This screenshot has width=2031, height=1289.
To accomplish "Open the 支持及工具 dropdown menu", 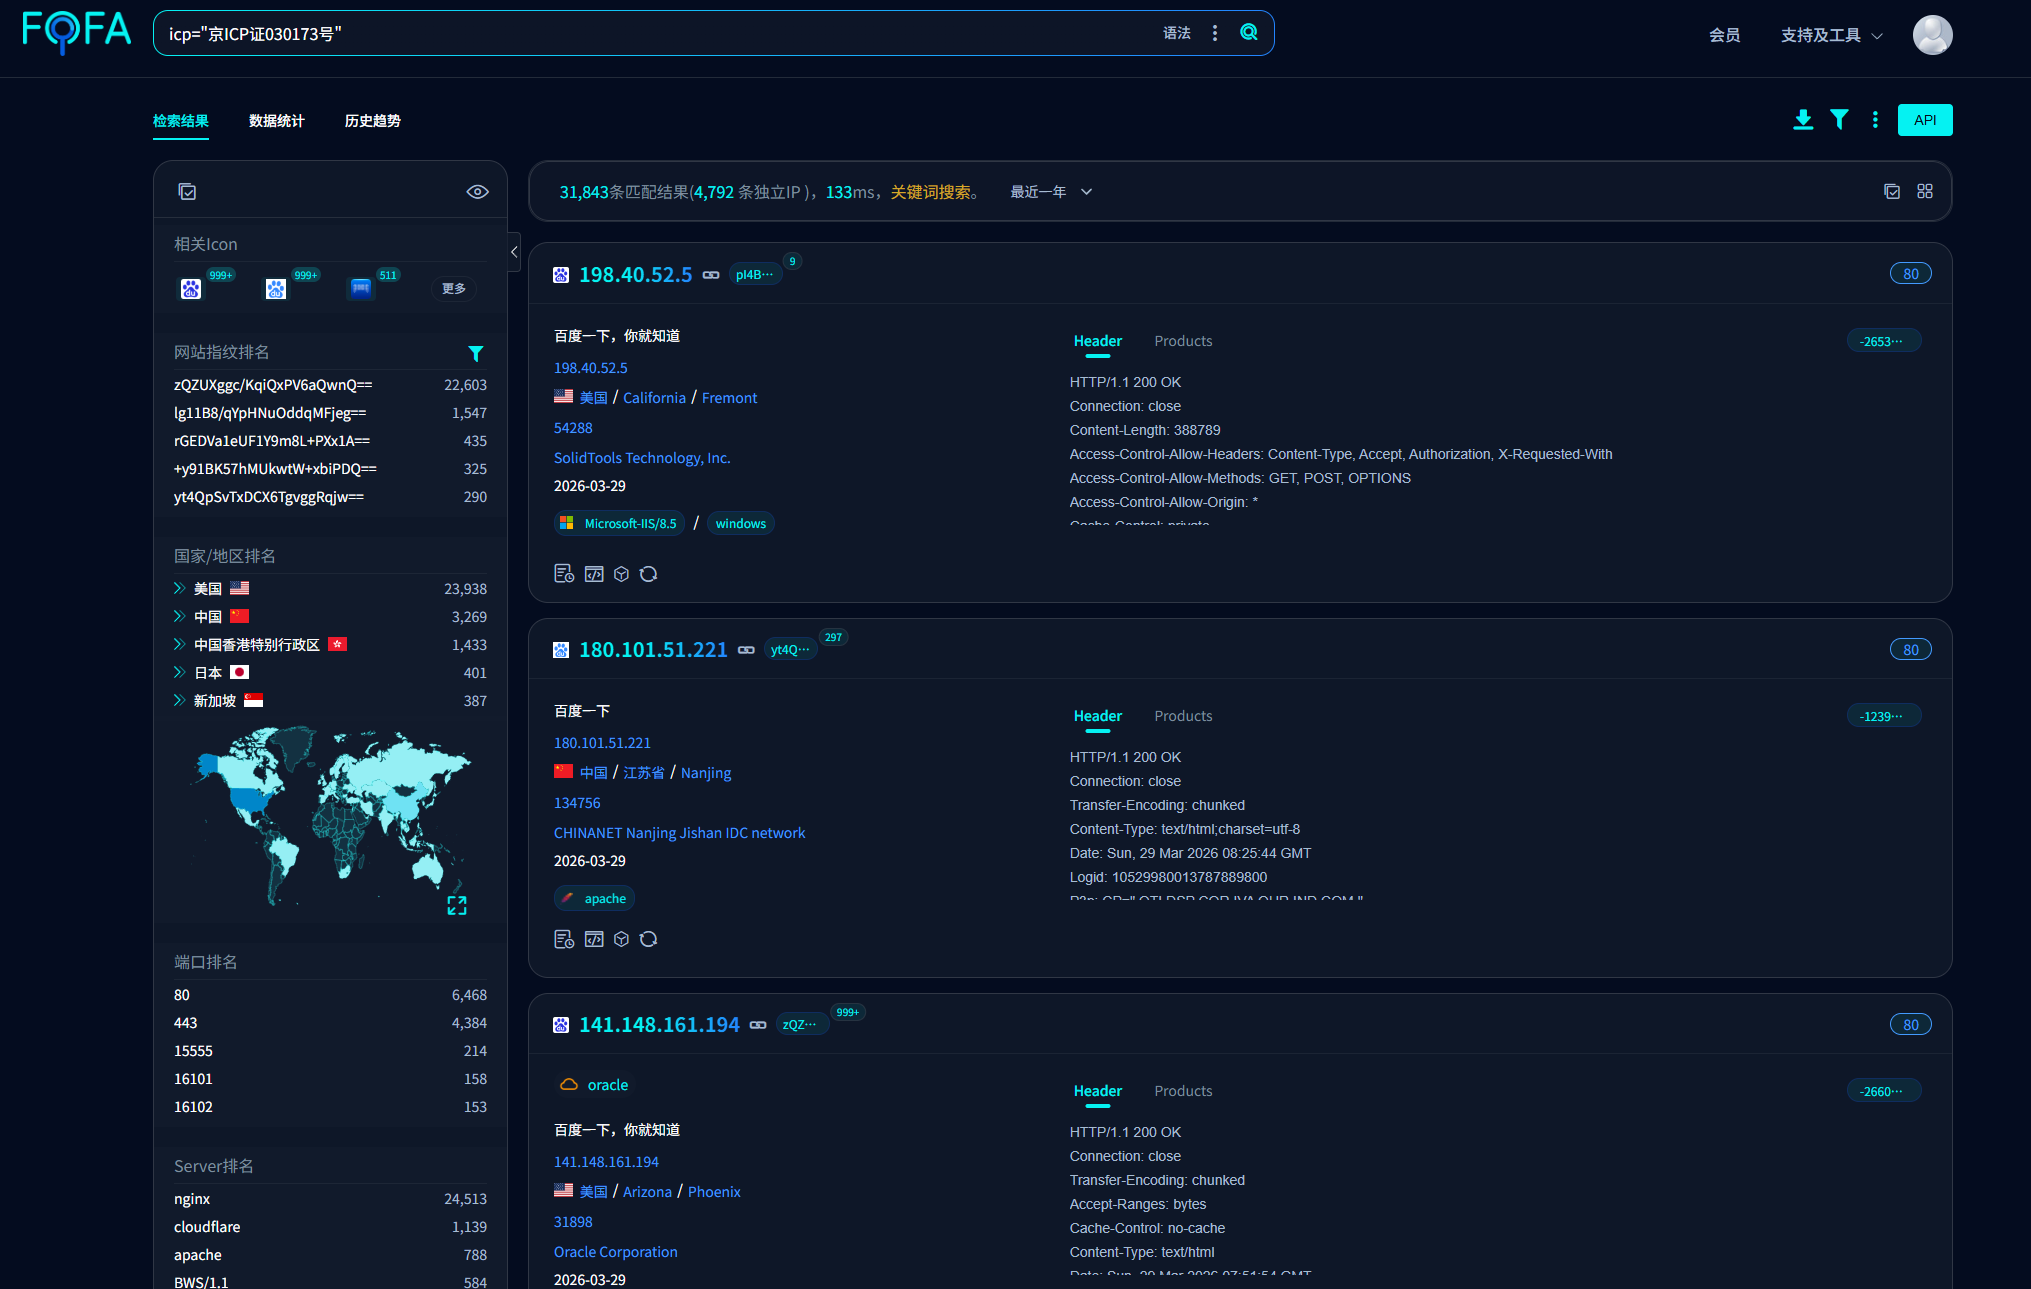I will [x=1832, y=35].
